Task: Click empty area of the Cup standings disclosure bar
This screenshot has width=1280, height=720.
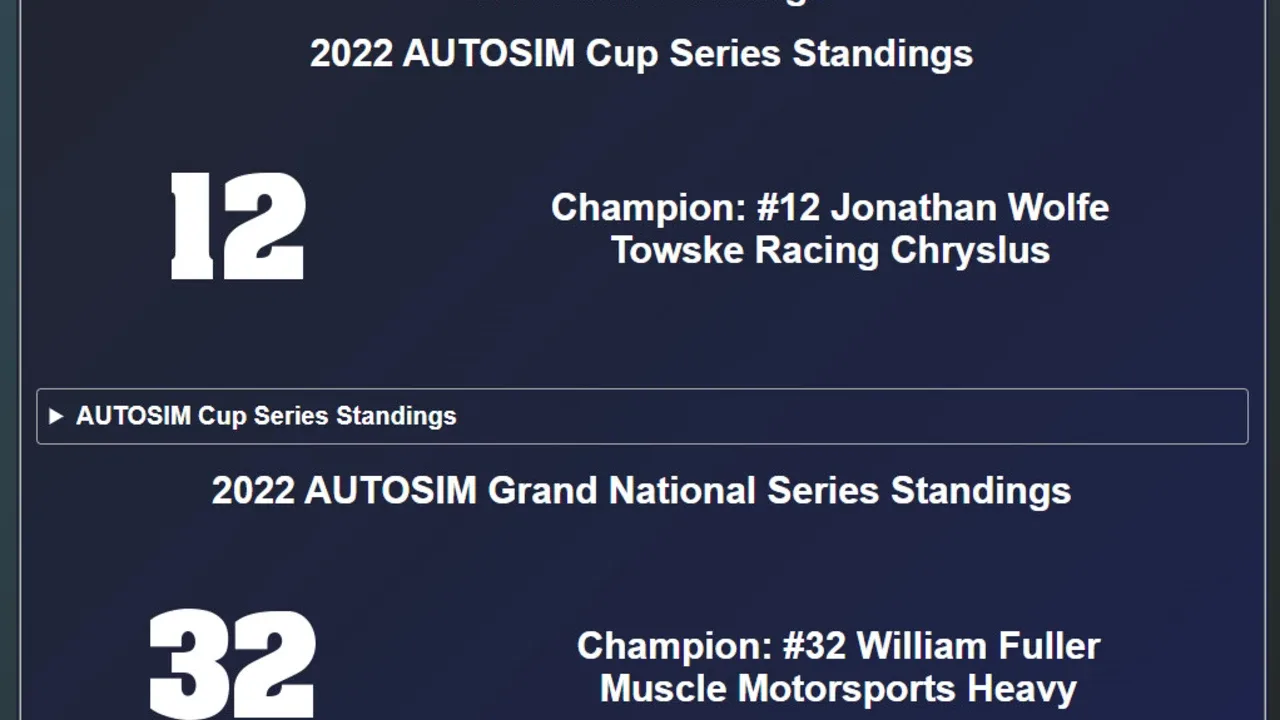Action: pos(850,416)
